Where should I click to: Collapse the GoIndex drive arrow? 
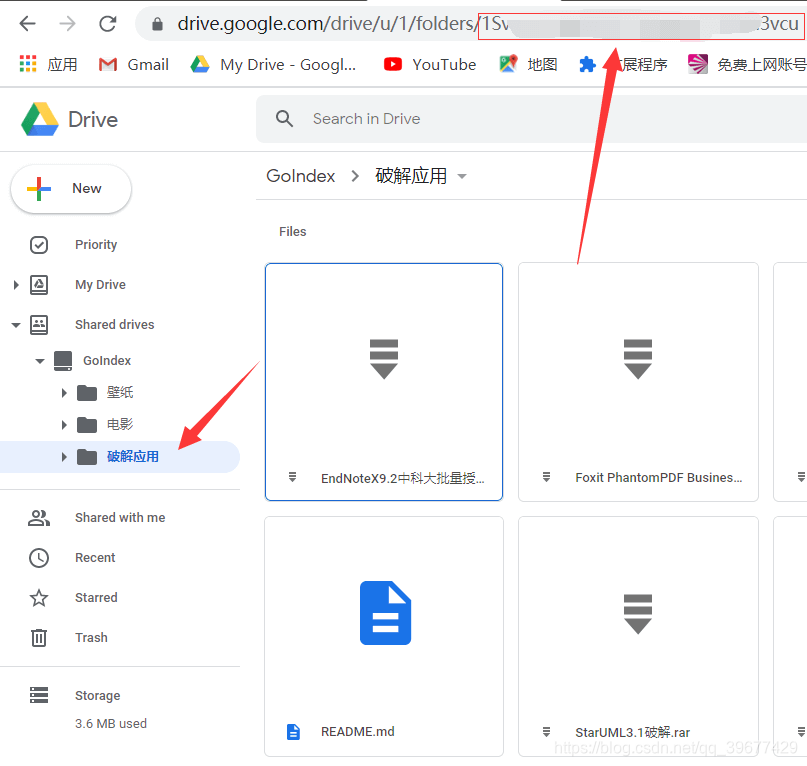tap(40, 361)
